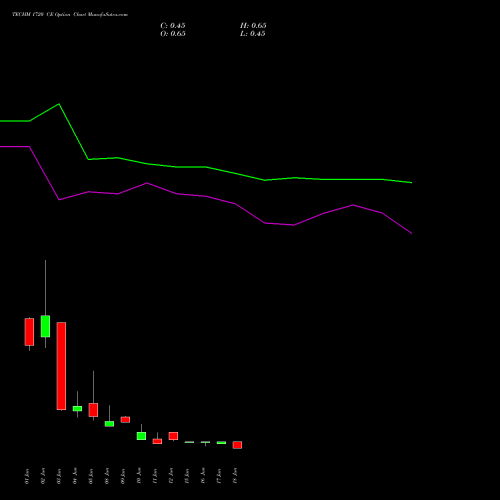Click the '05 Jan' date axis label
Screen dimensions: 500x500
click(x=91, y=476)
